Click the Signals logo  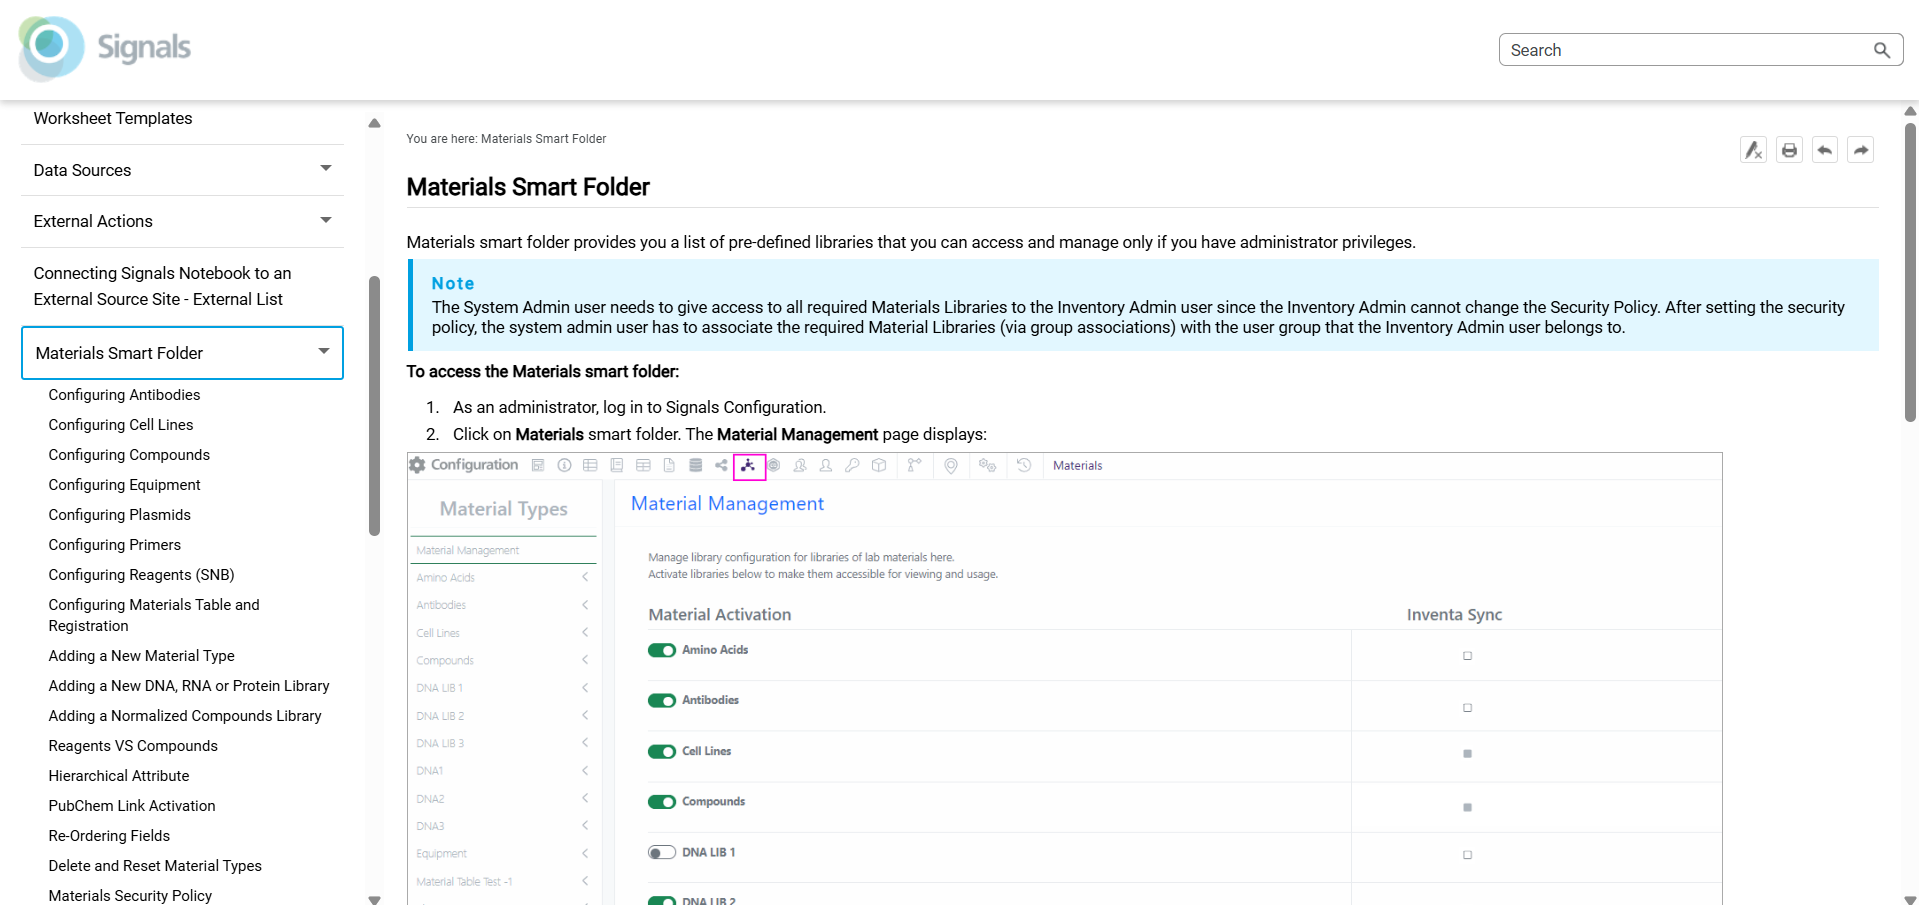point(105,48)
